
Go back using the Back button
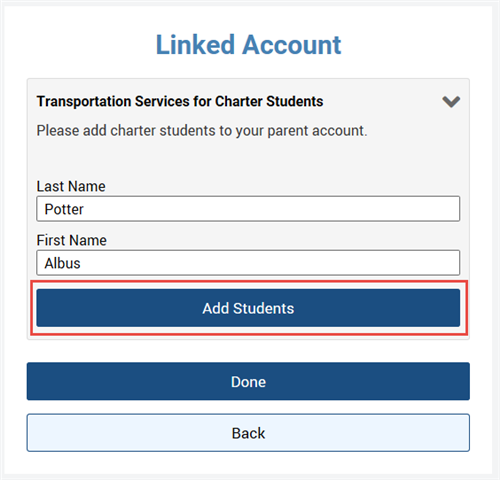248,433
